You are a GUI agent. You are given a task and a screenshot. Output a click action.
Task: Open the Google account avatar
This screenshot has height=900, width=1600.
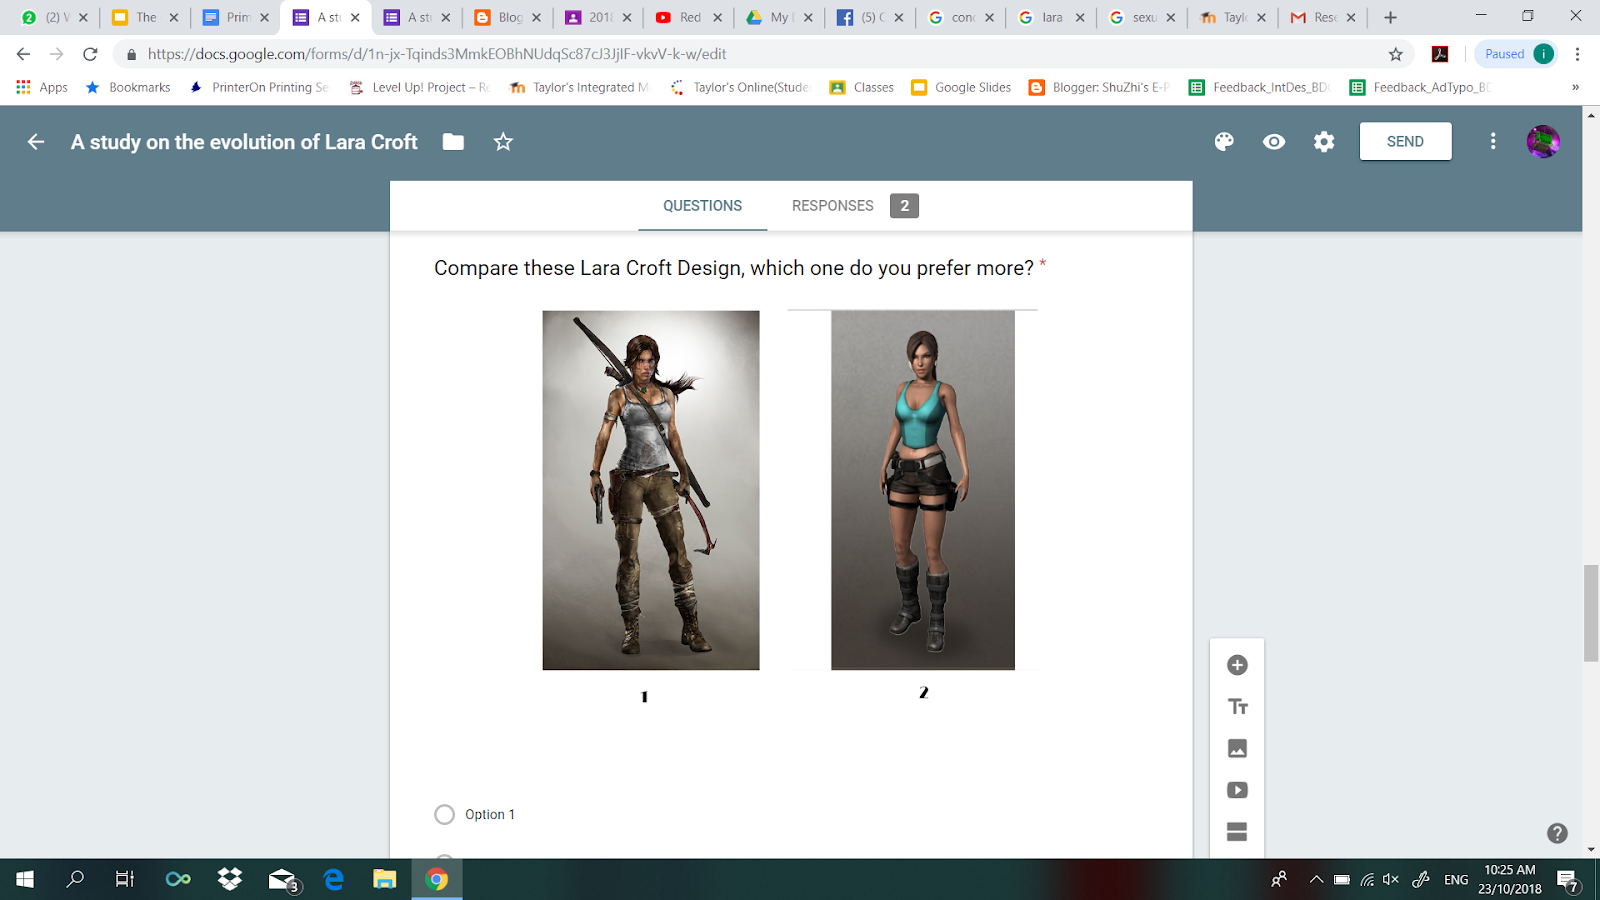point(1543,142)
